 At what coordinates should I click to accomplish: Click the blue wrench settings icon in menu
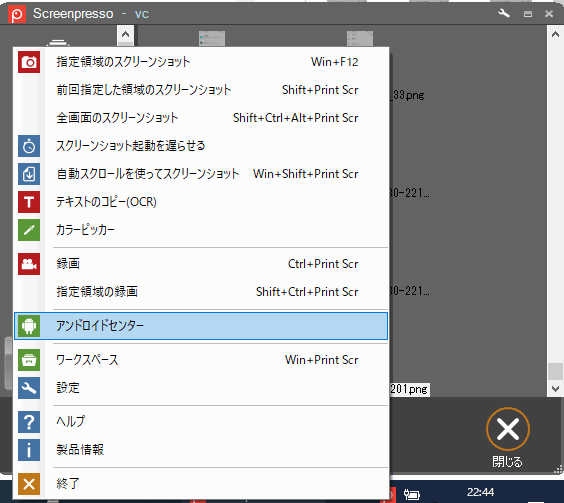29,388
